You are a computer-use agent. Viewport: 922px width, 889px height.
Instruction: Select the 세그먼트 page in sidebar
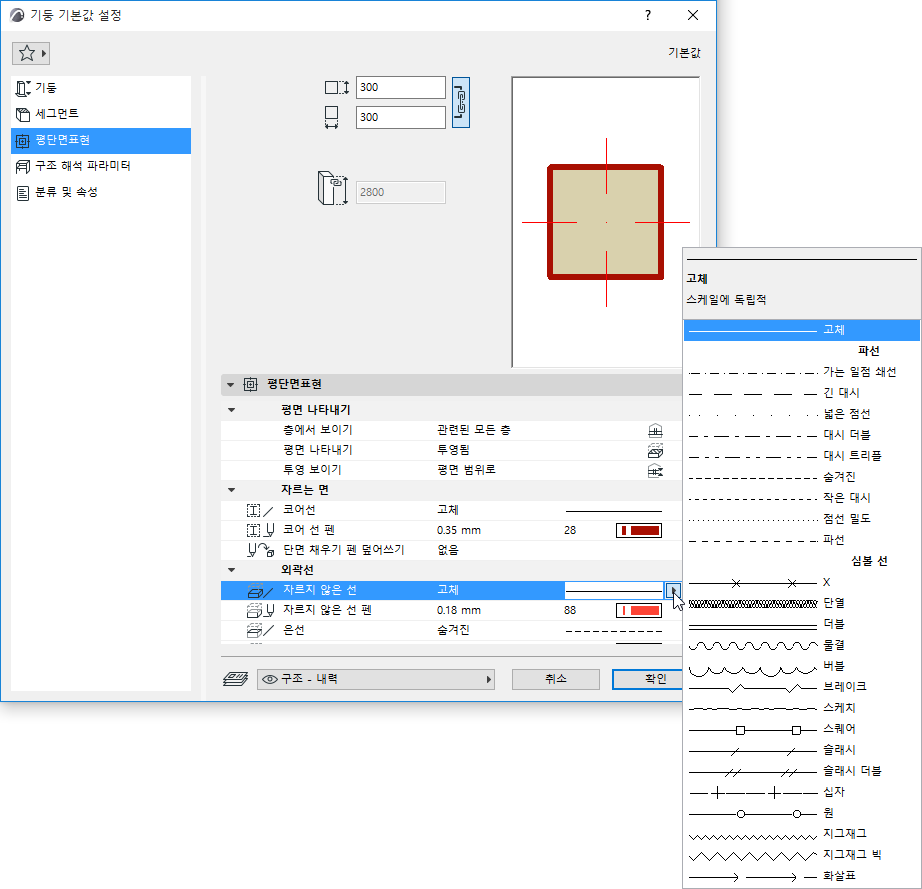pos(101,114)
